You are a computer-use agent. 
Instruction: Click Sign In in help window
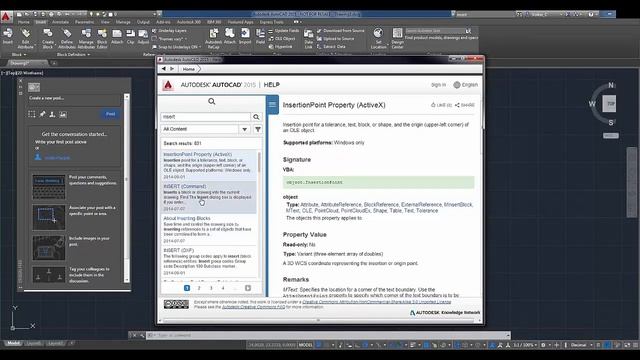coord(438,85)
